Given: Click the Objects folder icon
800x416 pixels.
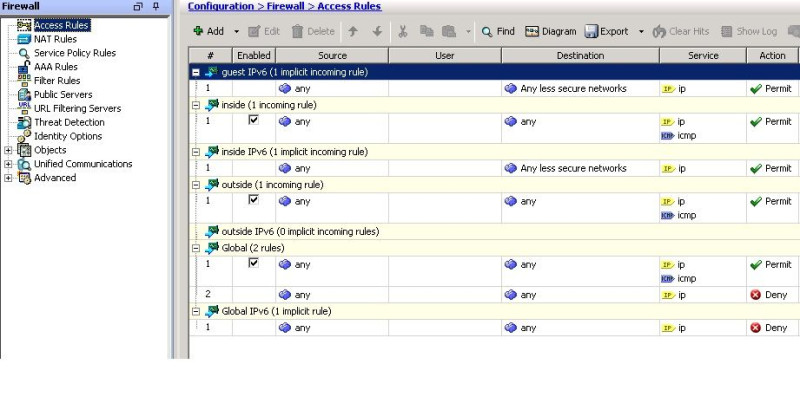Looking at the screenshot, I should (24, 150).
